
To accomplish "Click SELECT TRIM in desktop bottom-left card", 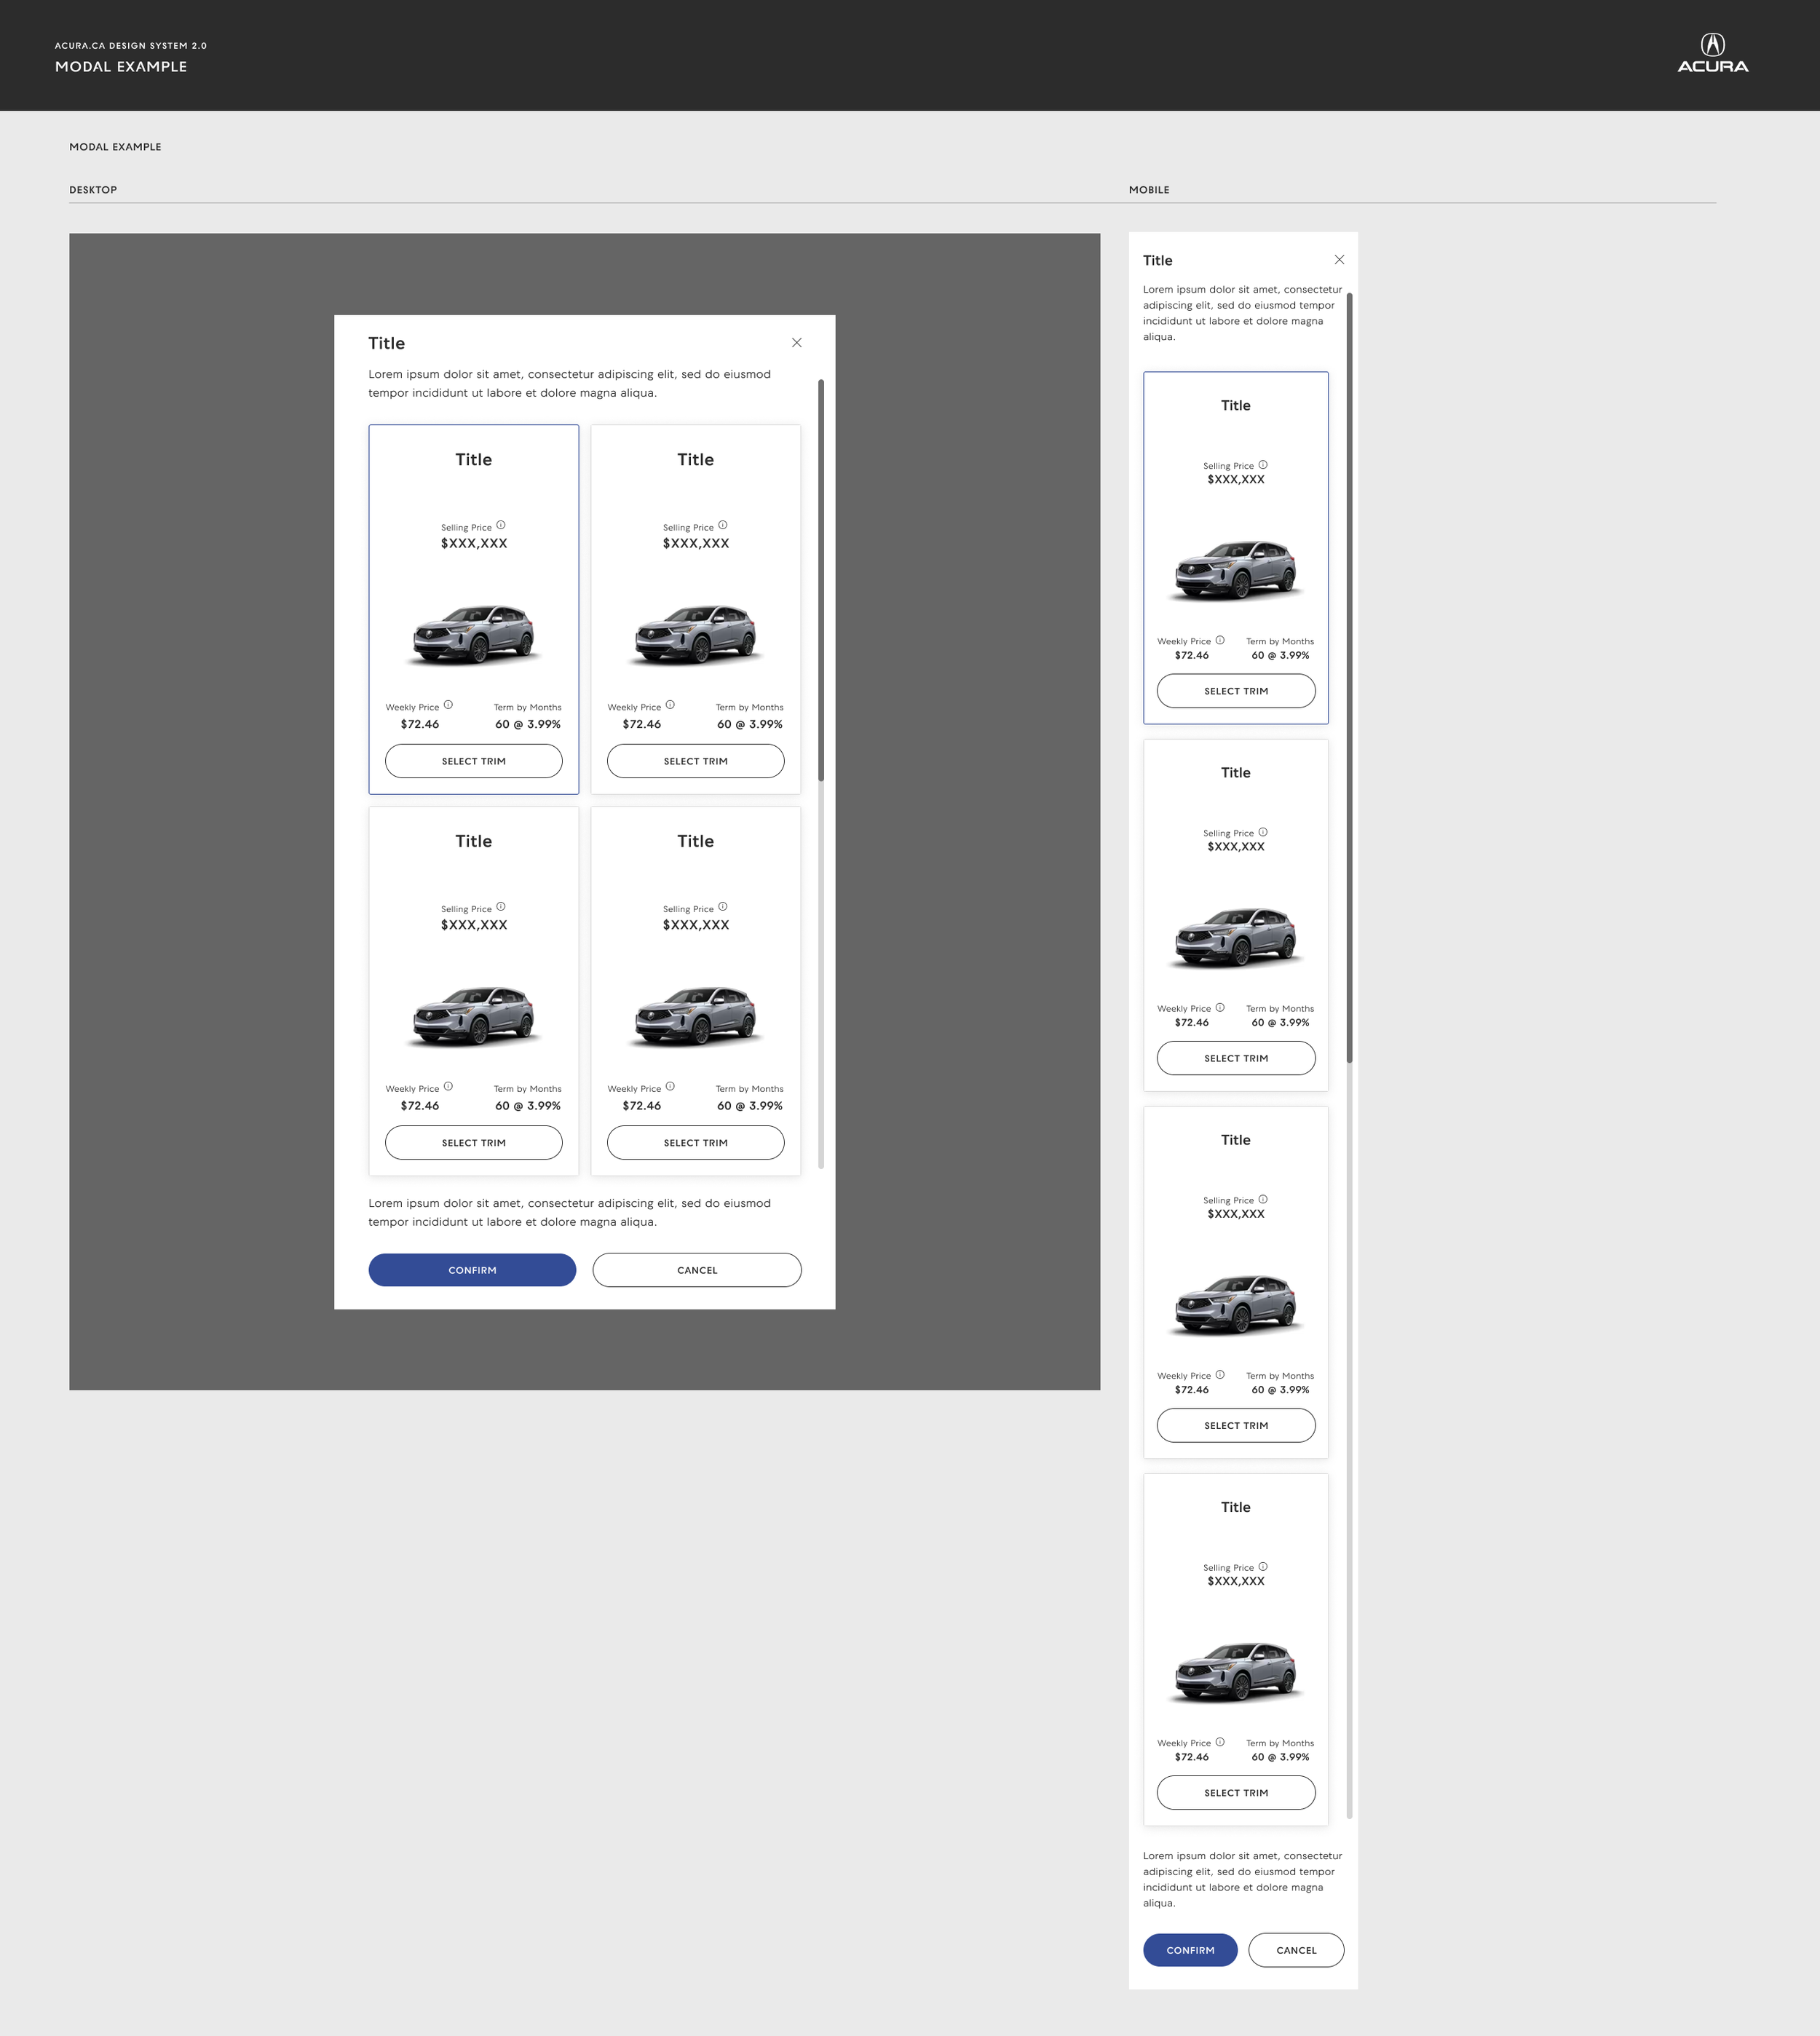I will [474, 1143].
